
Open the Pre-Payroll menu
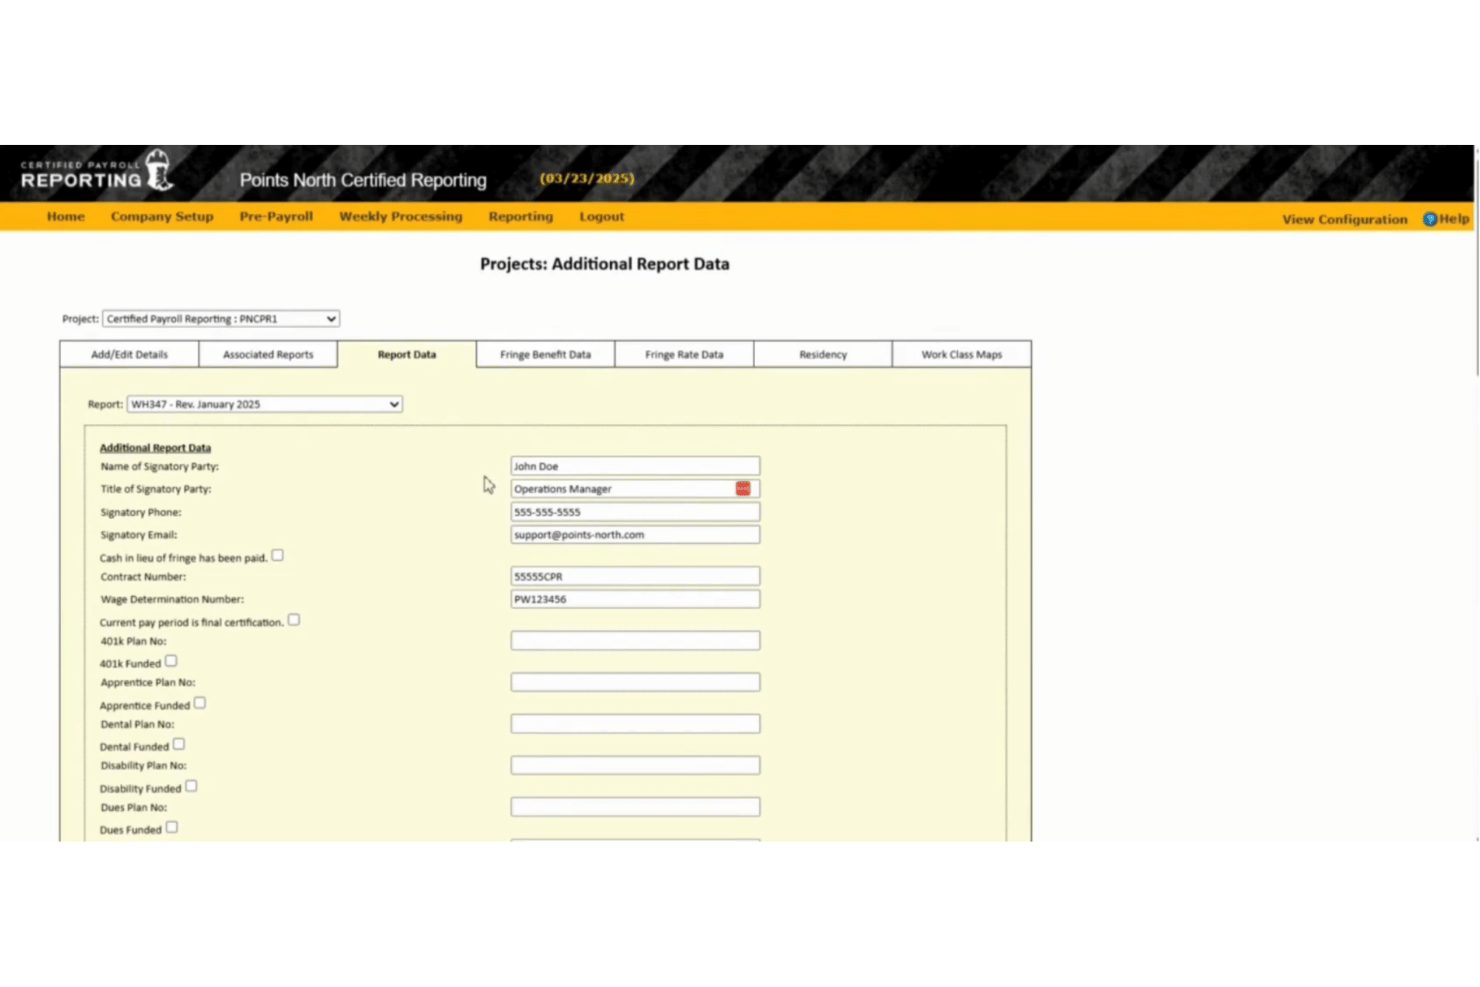[276, 216]
